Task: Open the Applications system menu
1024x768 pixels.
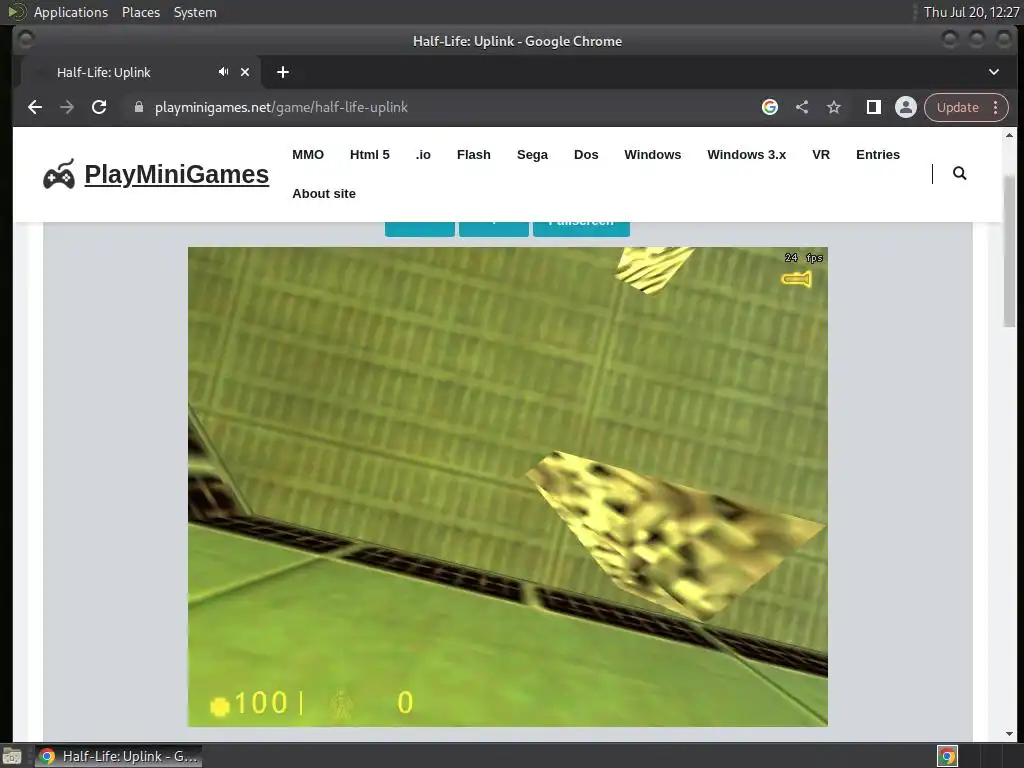Action: point(71,12)
